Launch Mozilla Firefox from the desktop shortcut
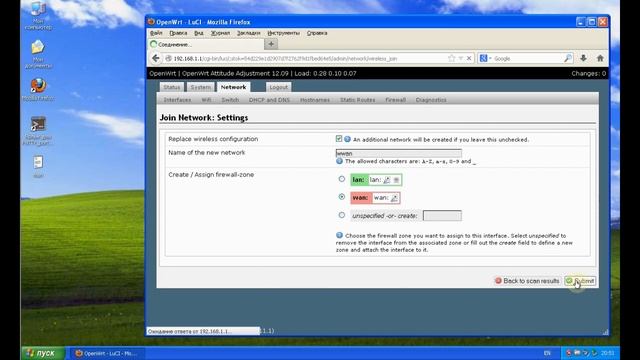The image size is (640, 360). tap(38, 90)
